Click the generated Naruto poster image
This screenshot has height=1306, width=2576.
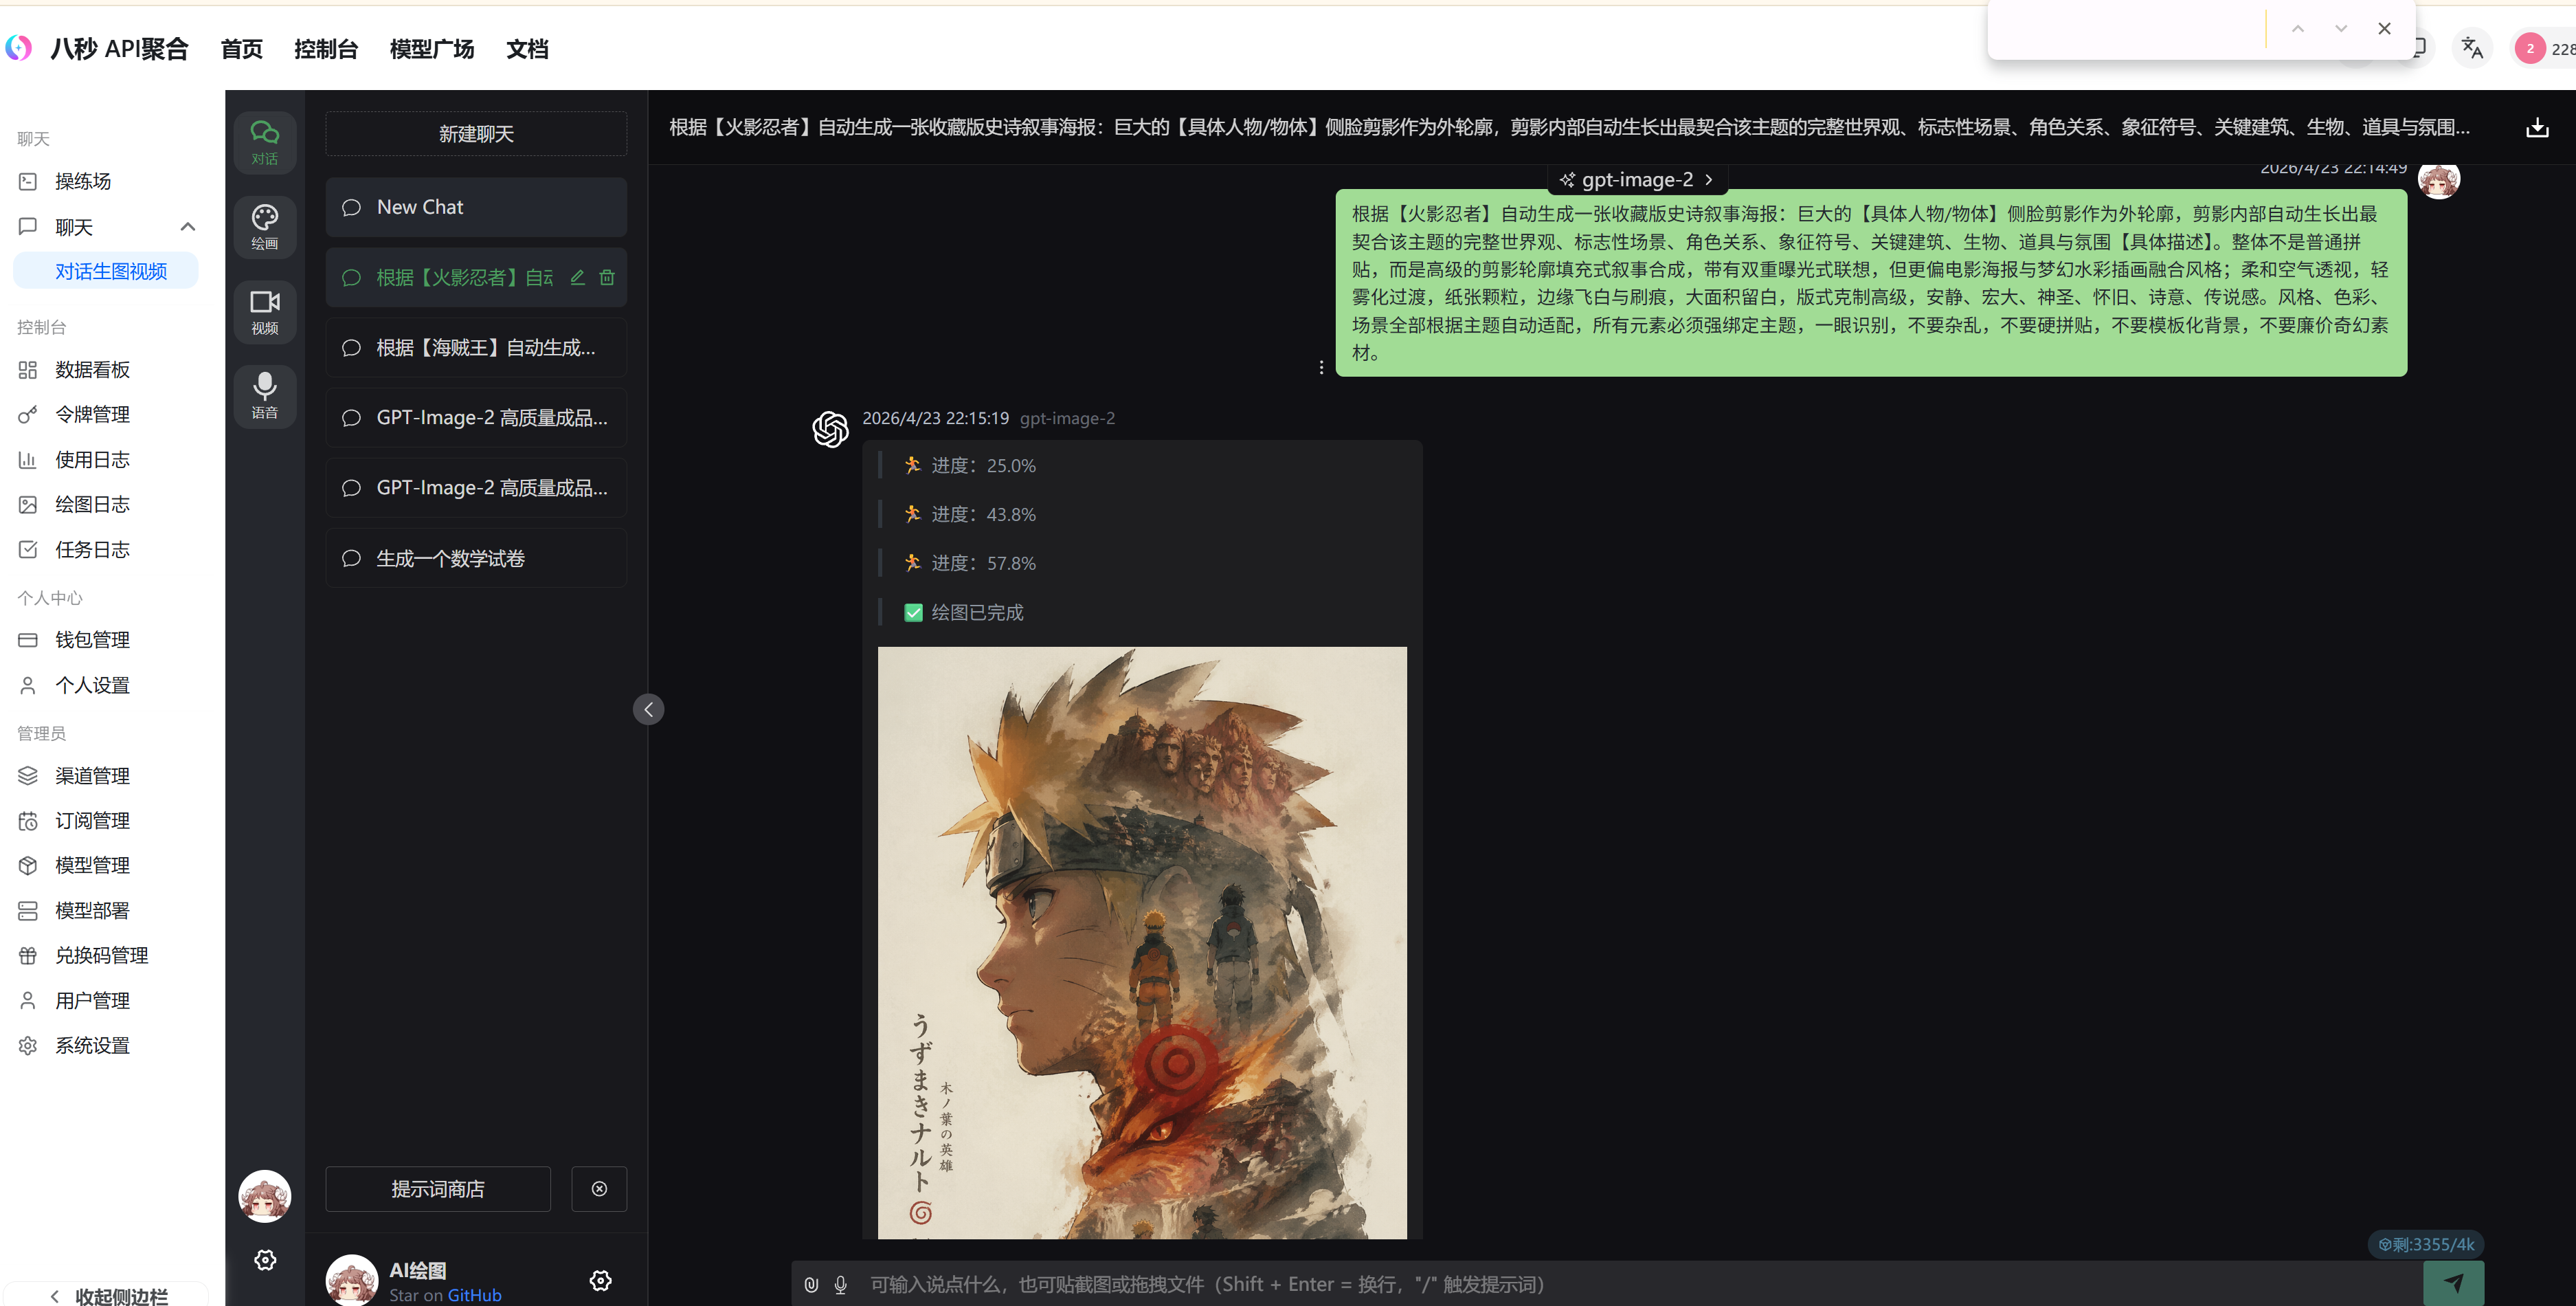point(1142,942)
